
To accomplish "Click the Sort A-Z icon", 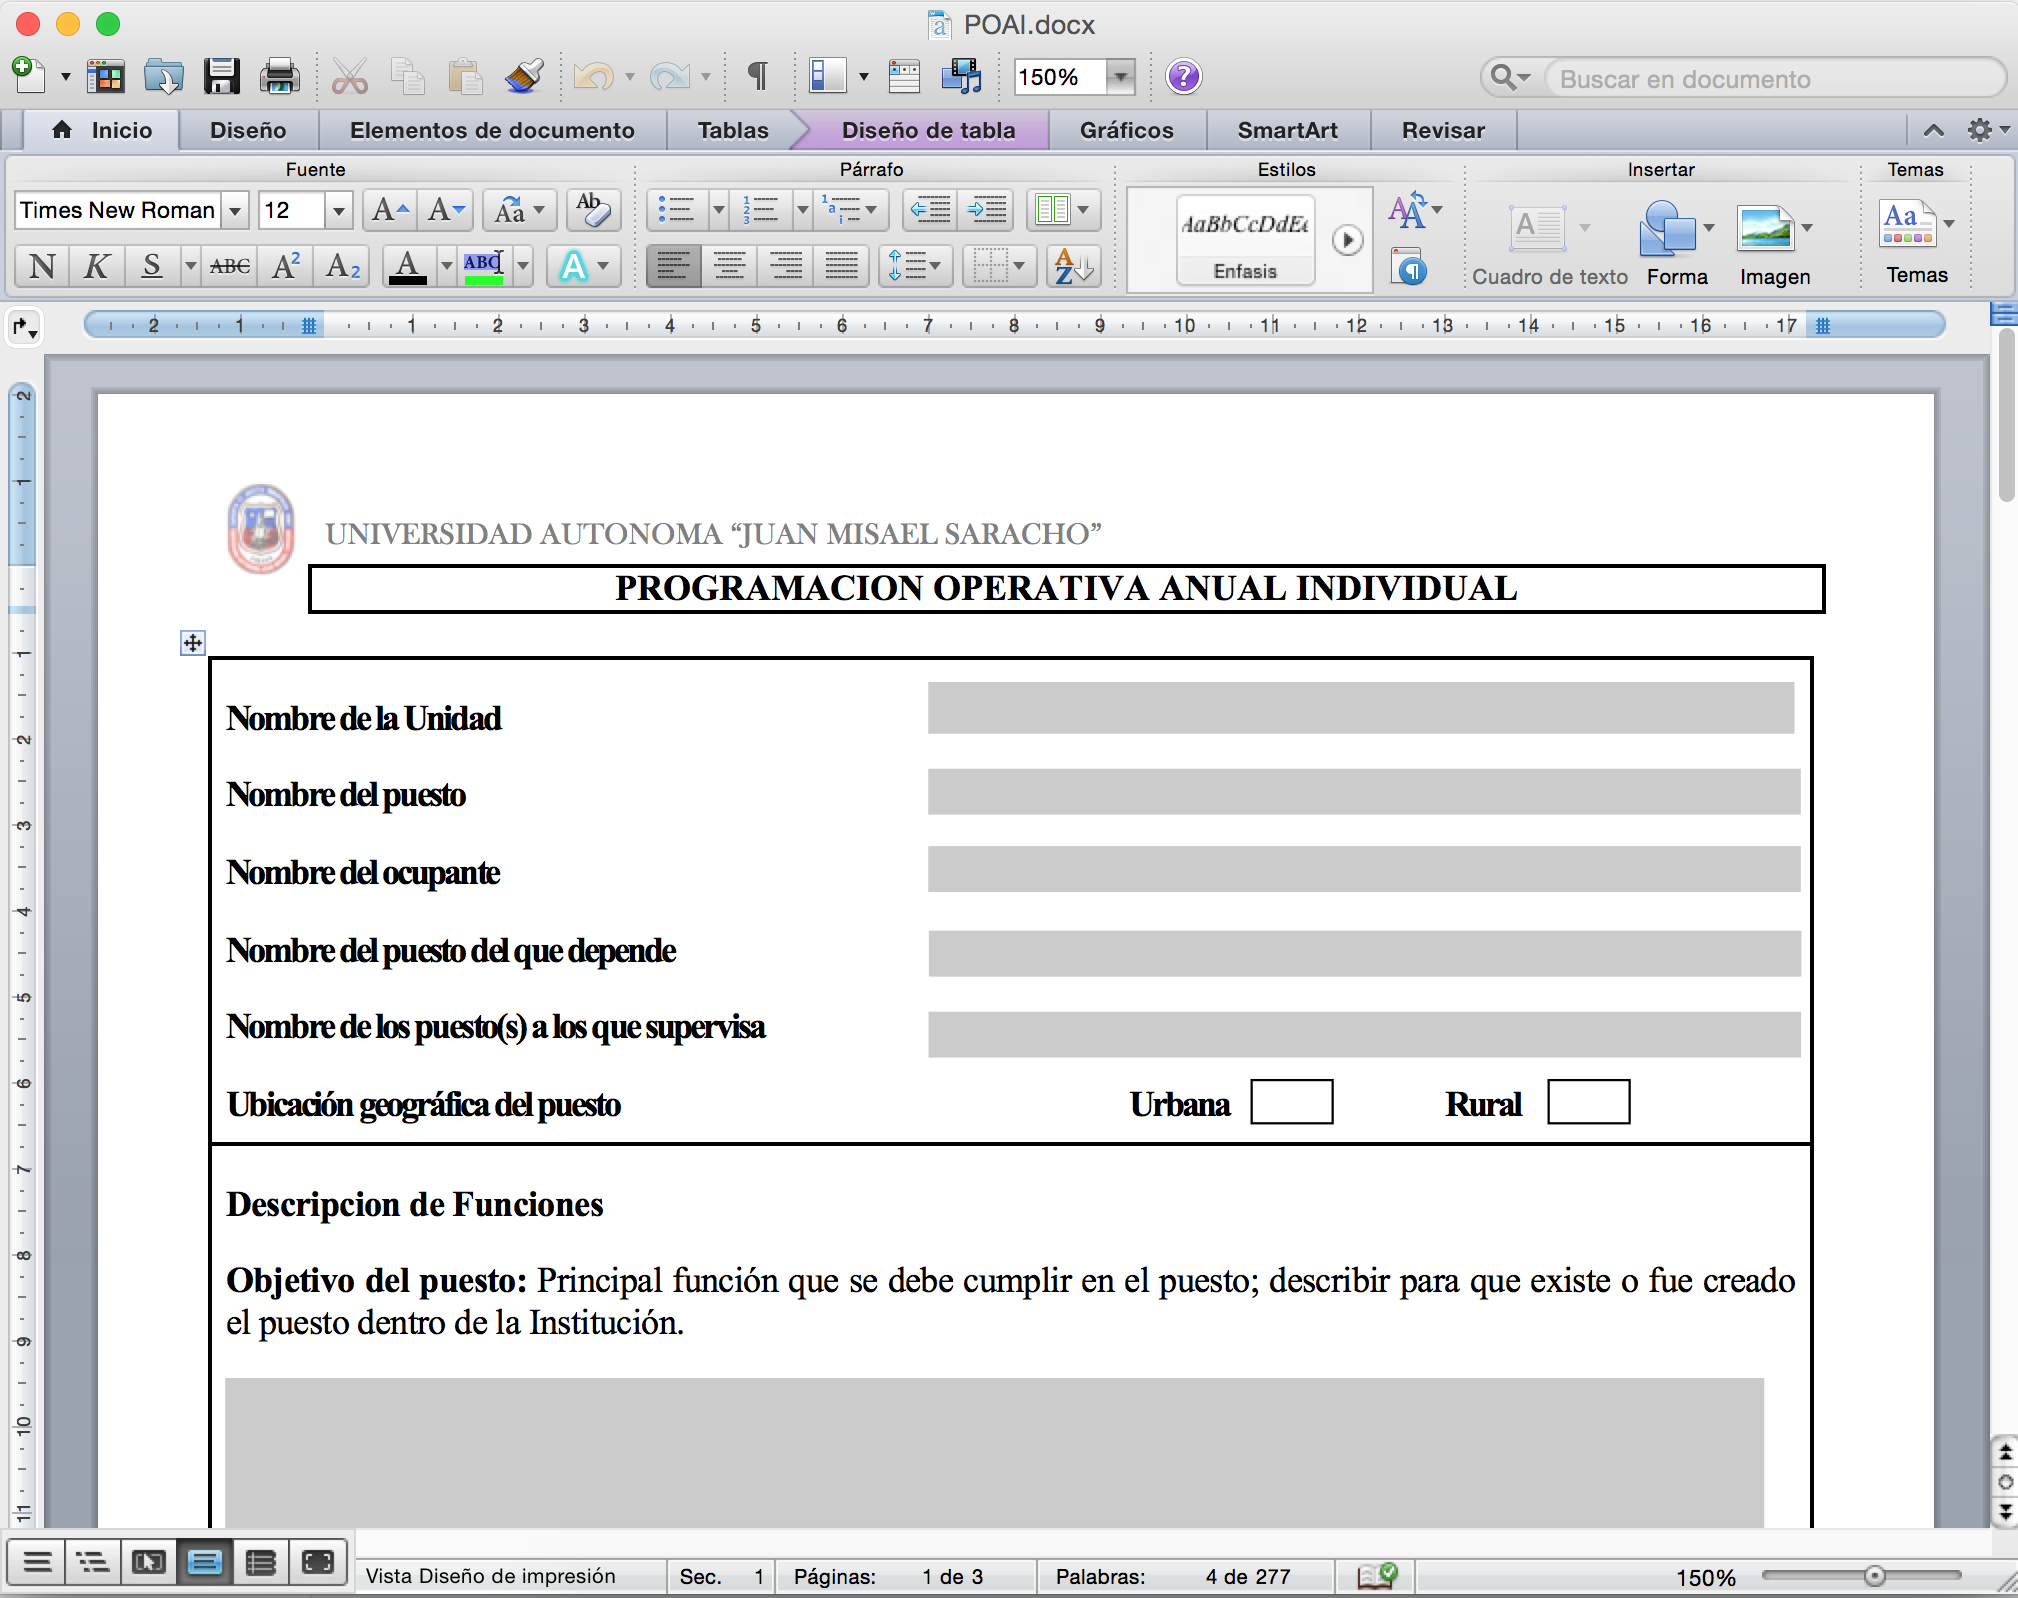I will pyautogui.click(x=1073, y=266).
